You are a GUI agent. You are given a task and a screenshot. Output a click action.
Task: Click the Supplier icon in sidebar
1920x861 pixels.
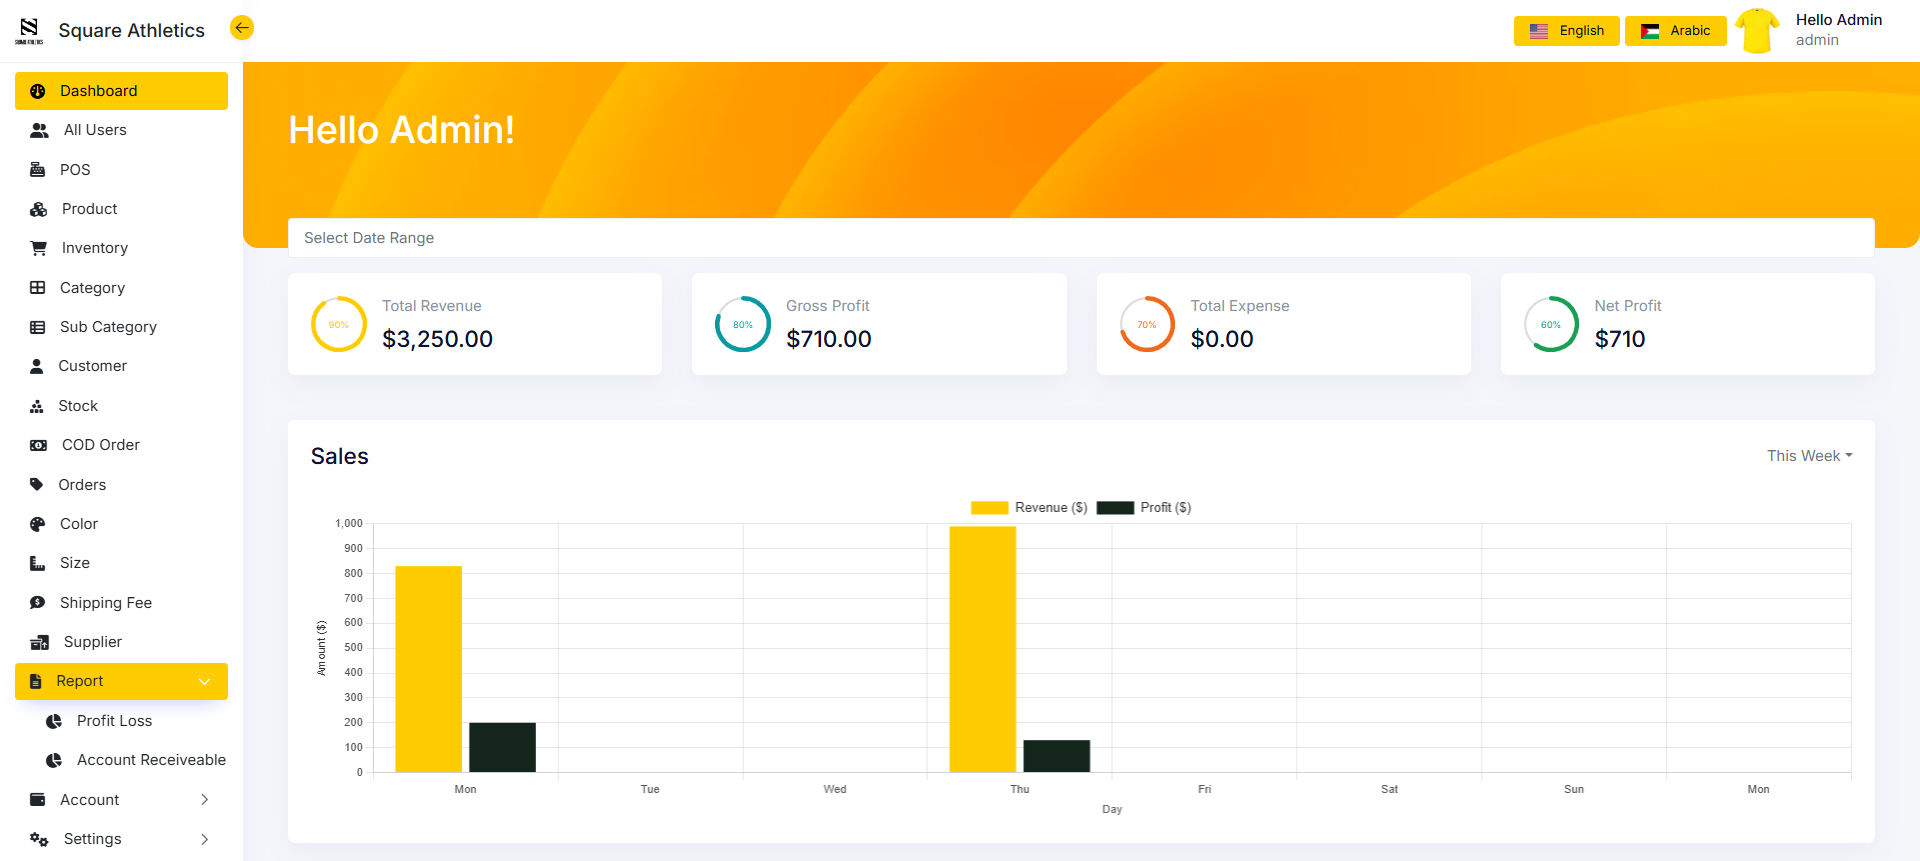pos(40,642)
